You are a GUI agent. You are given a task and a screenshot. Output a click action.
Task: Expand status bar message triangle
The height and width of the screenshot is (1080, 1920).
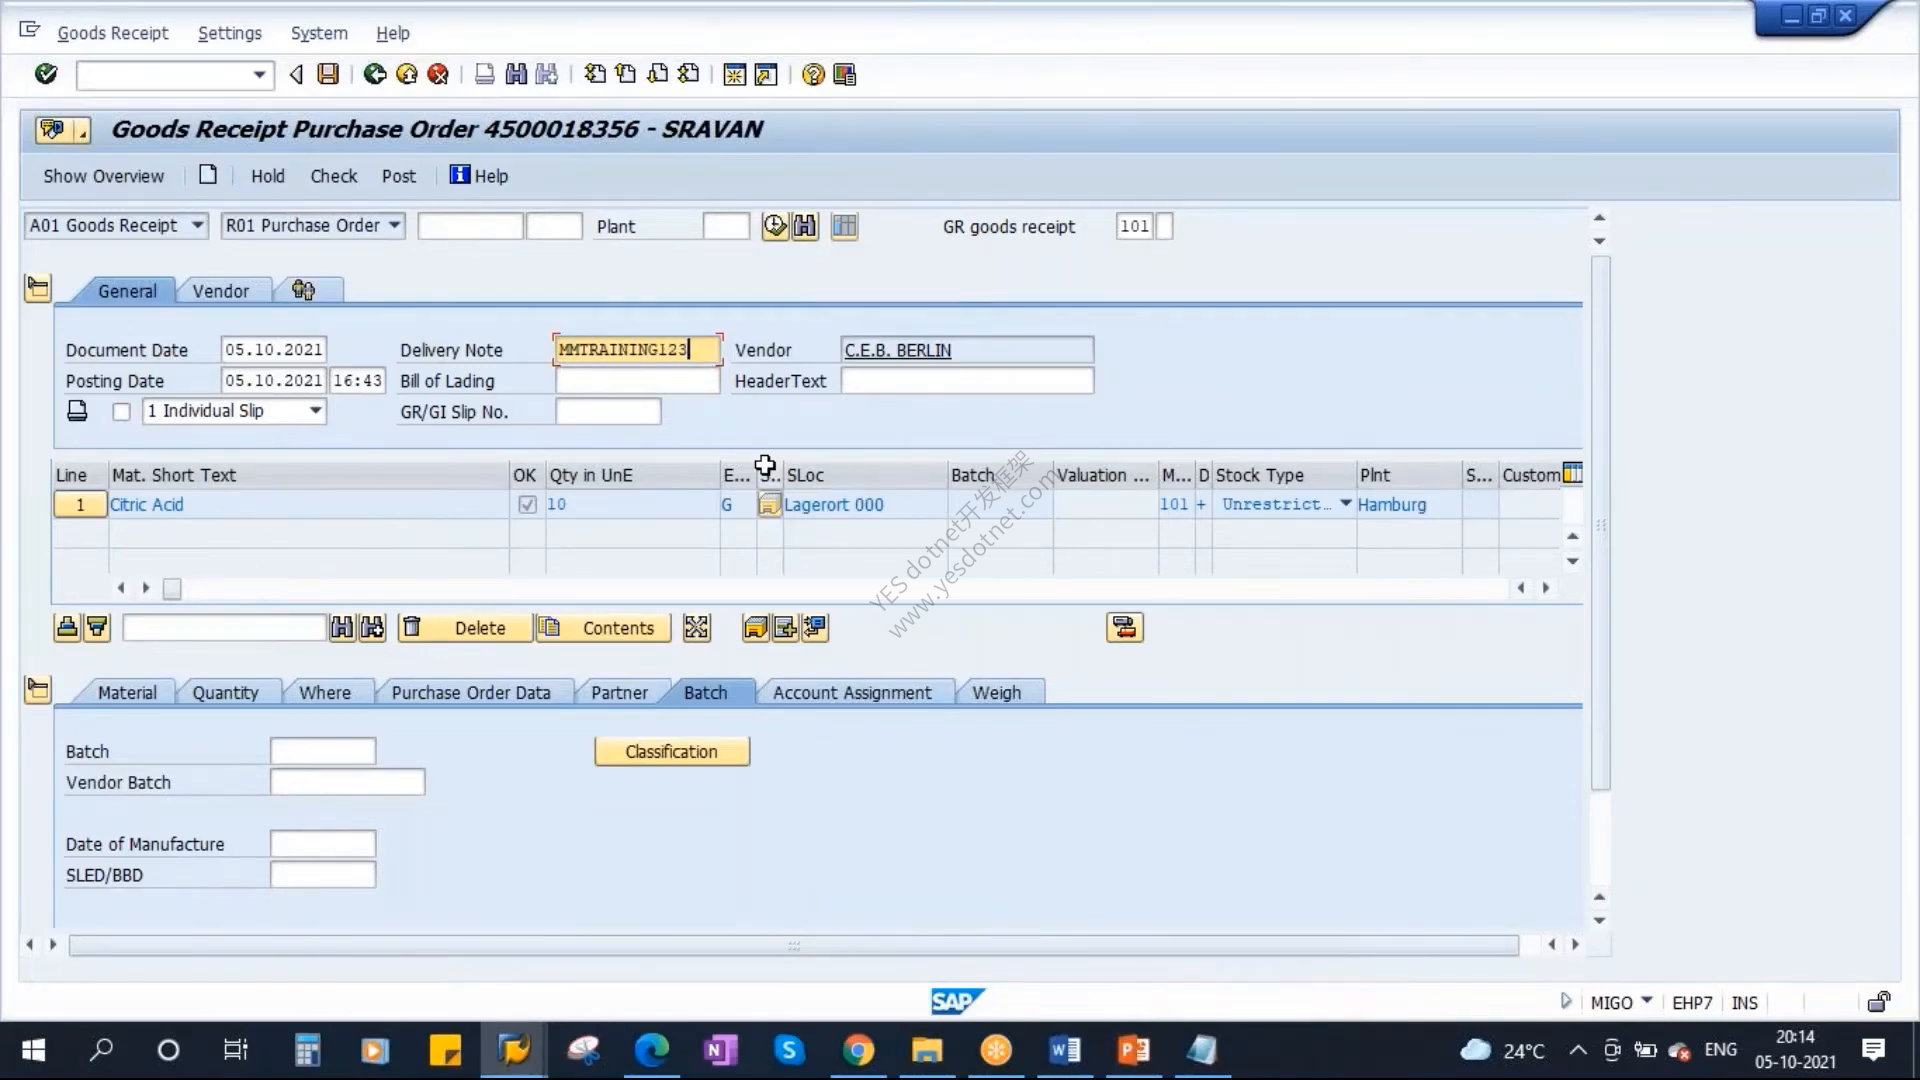1566,1001
